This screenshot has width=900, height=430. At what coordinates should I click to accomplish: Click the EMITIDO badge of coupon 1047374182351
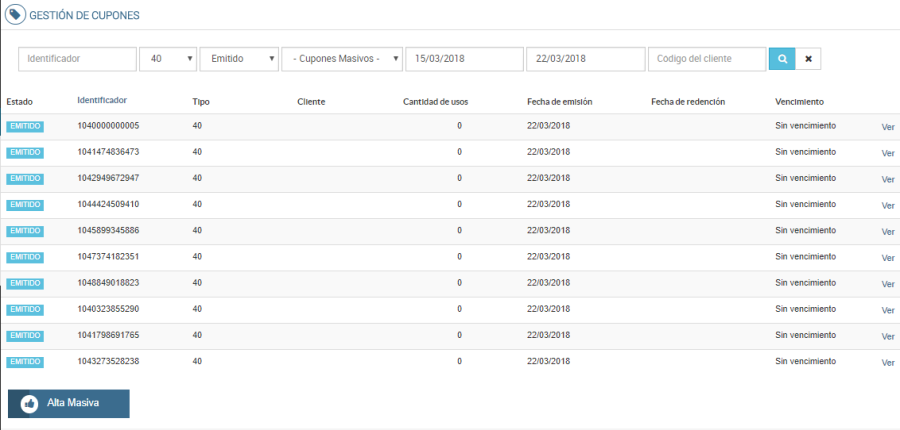pos(24,257)
